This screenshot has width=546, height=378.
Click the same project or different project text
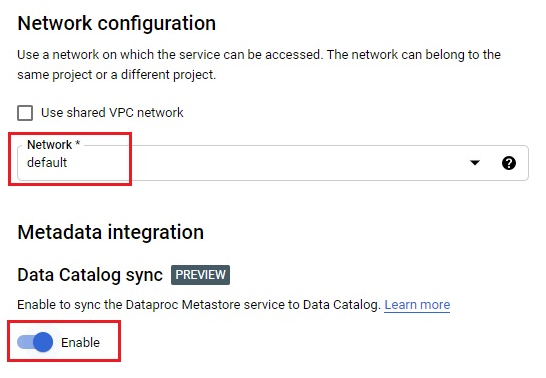click(x=117, y=75)
